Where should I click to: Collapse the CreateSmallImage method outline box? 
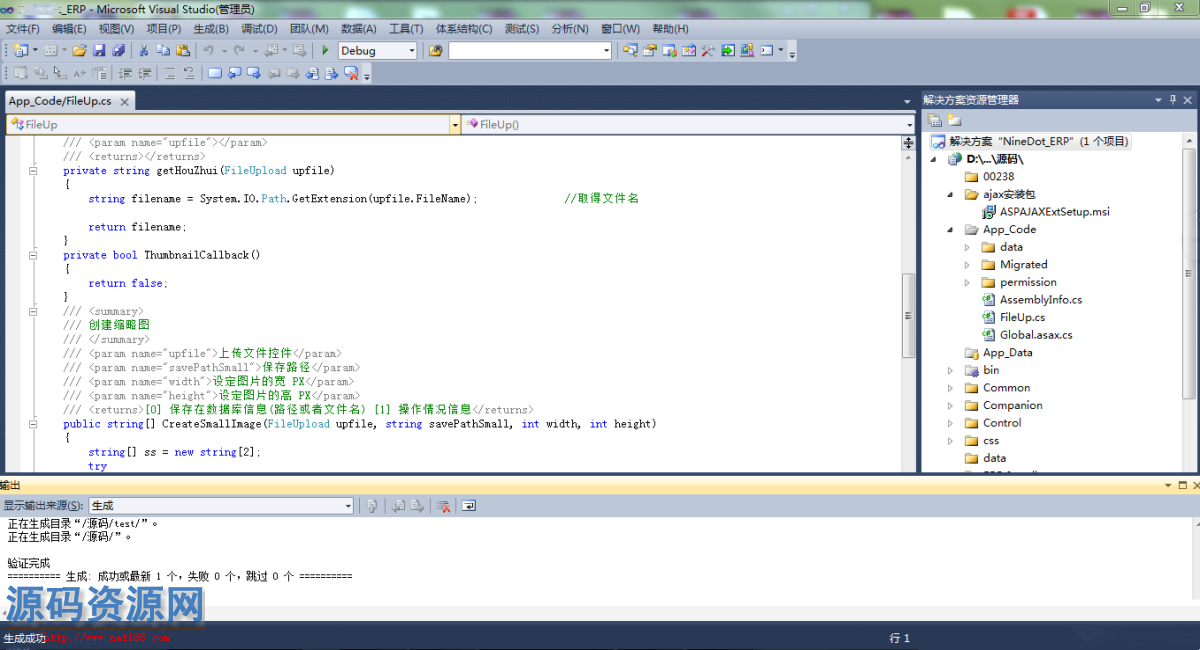click(33, 424)
